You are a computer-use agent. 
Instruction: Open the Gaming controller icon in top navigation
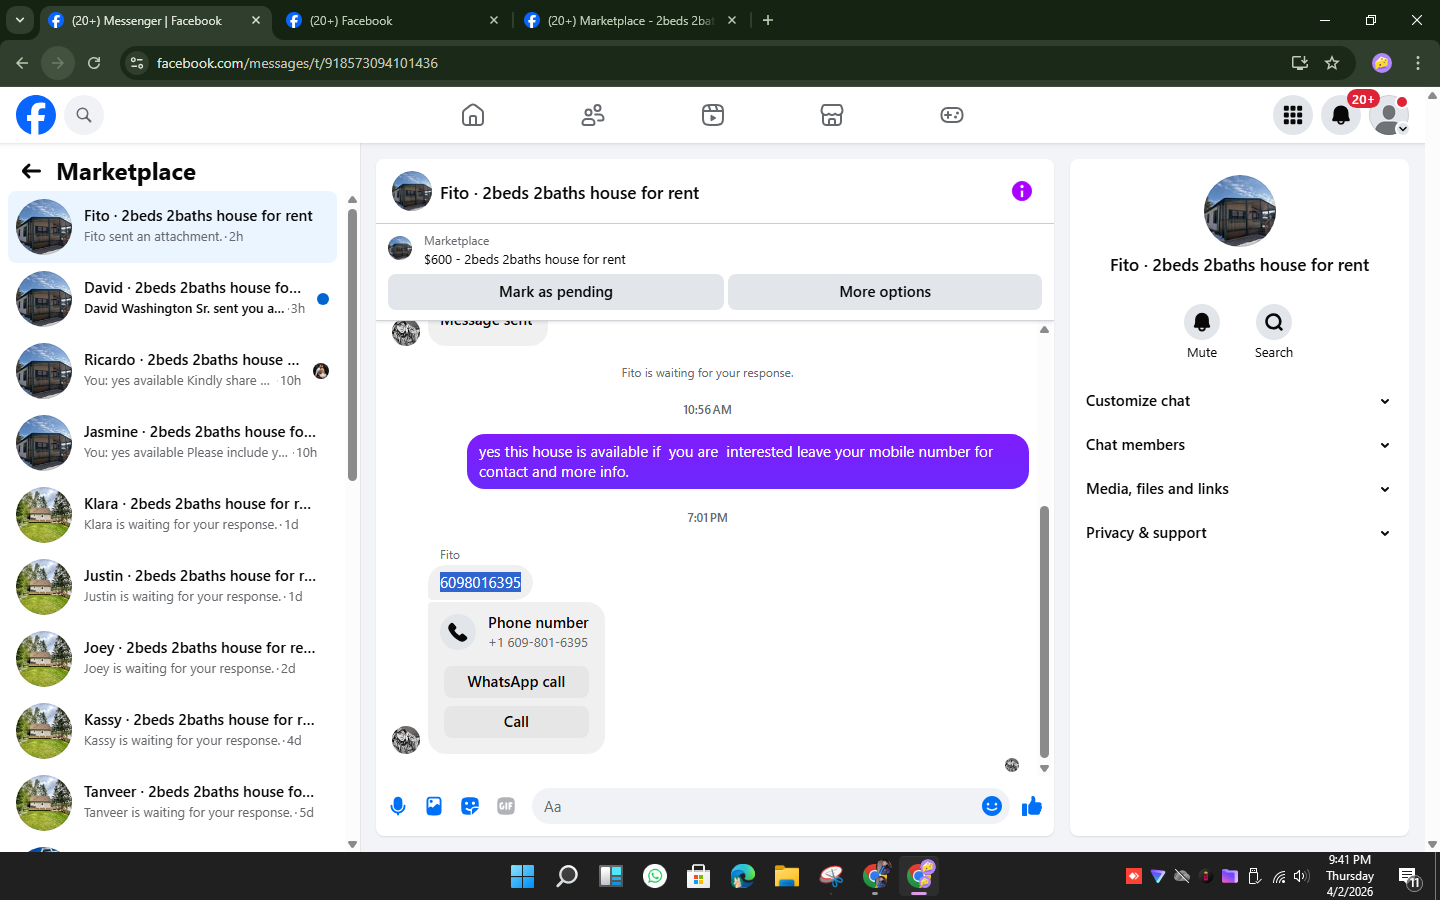(x=952, y=115)
